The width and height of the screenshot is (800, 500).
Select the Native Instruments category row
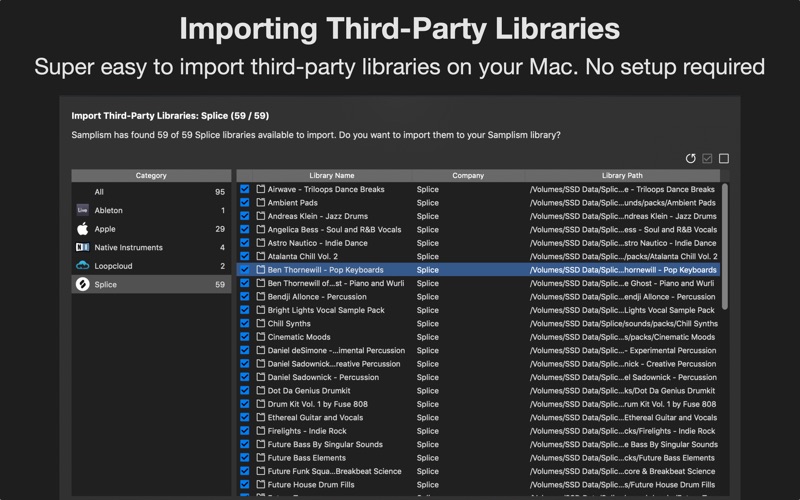151,247
